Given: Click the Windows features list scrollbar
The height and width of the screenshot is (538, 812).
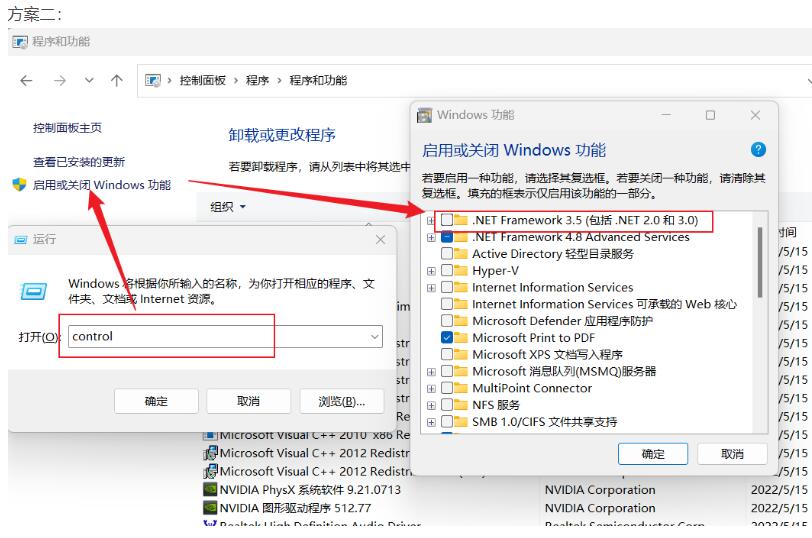Looking at the screenshot, I should coord(760,263).
